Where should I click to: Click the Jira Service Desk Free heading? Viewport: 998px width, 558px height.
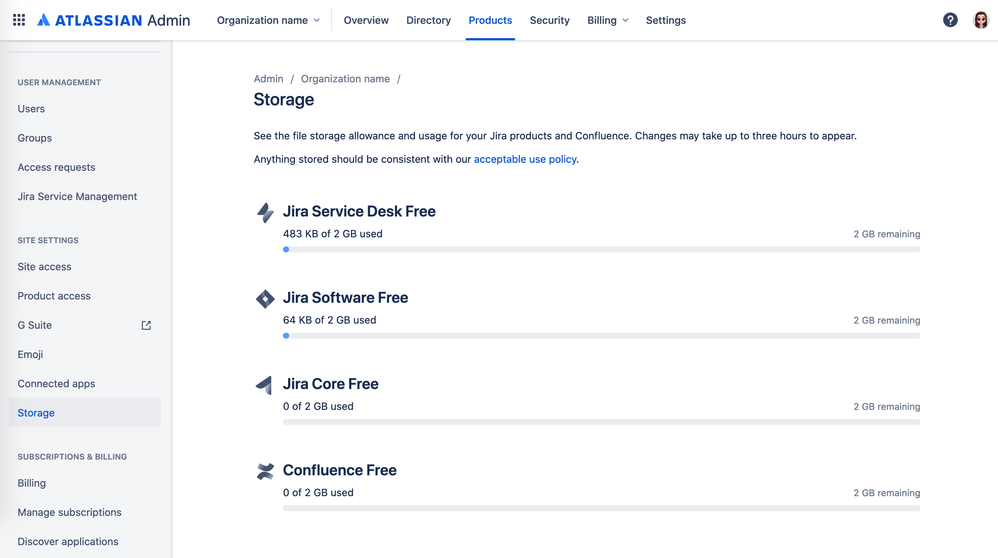pos(359,211)
